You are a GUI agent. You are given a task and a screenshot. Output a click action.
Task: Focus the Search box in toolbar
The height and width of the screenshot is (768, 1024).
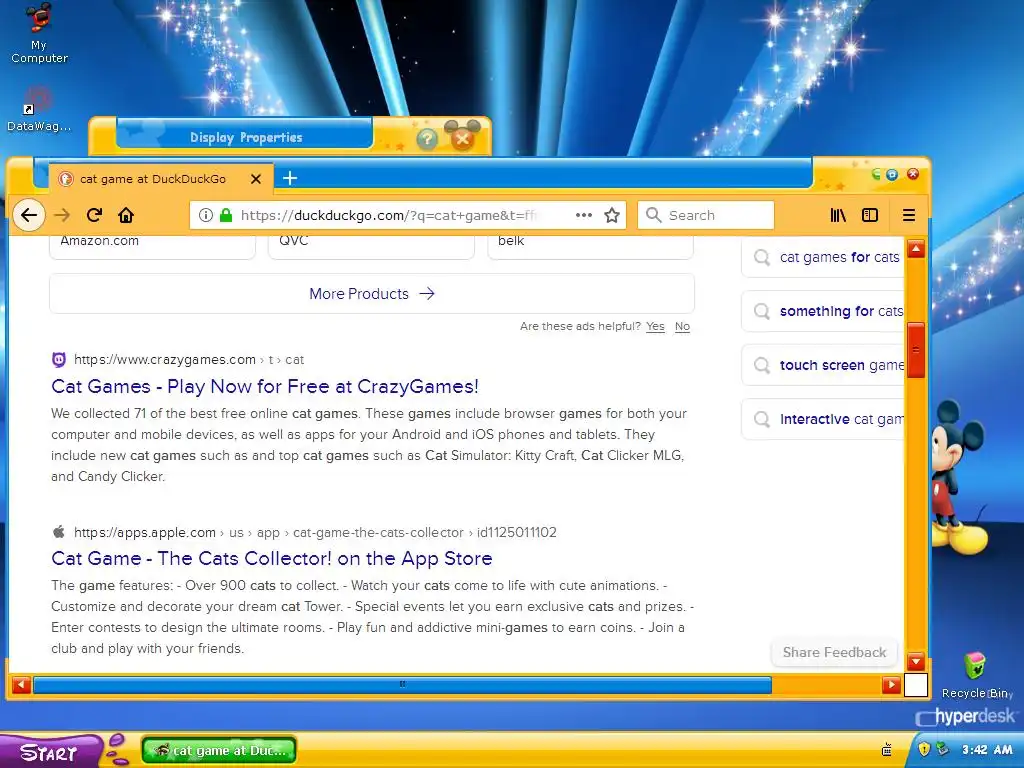point(706,215)
